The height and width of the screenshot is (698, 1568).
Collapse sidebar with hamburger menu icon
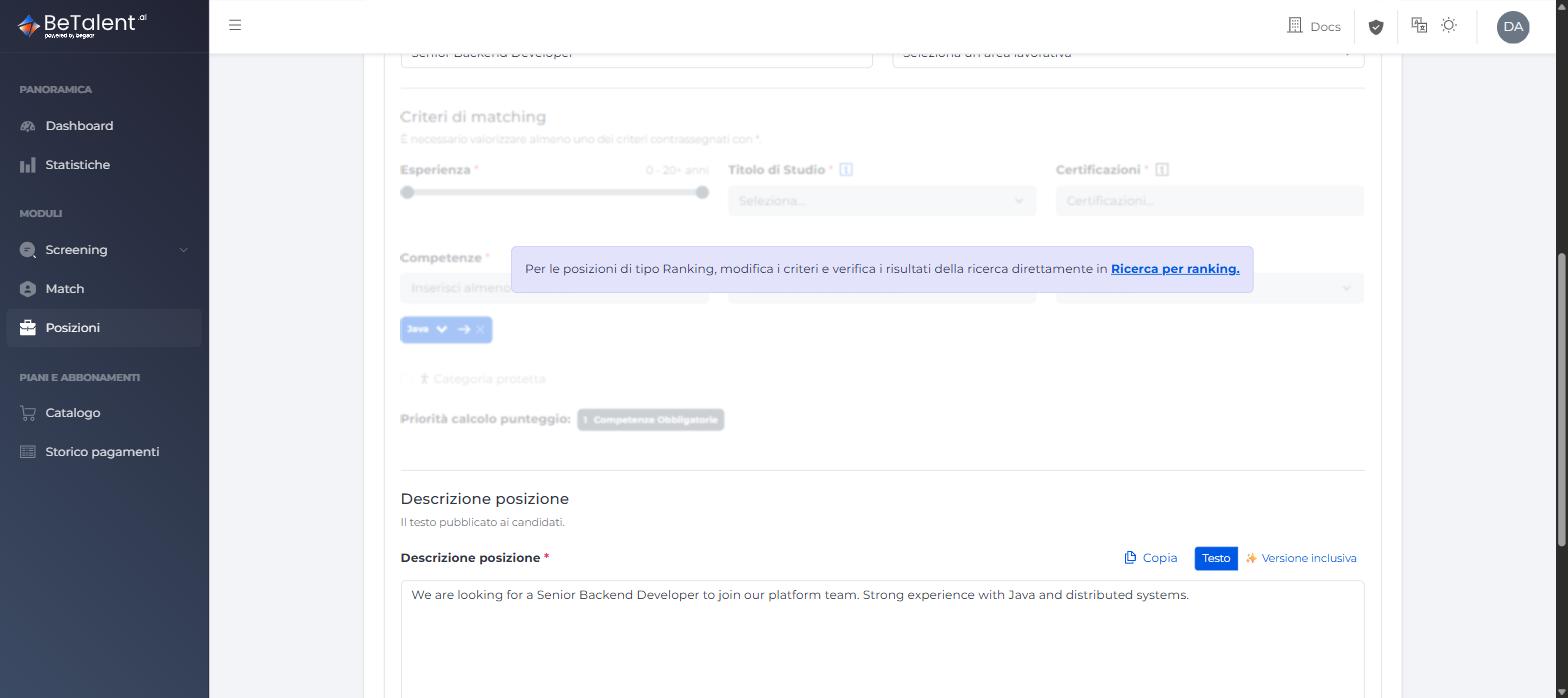(235, 25)
